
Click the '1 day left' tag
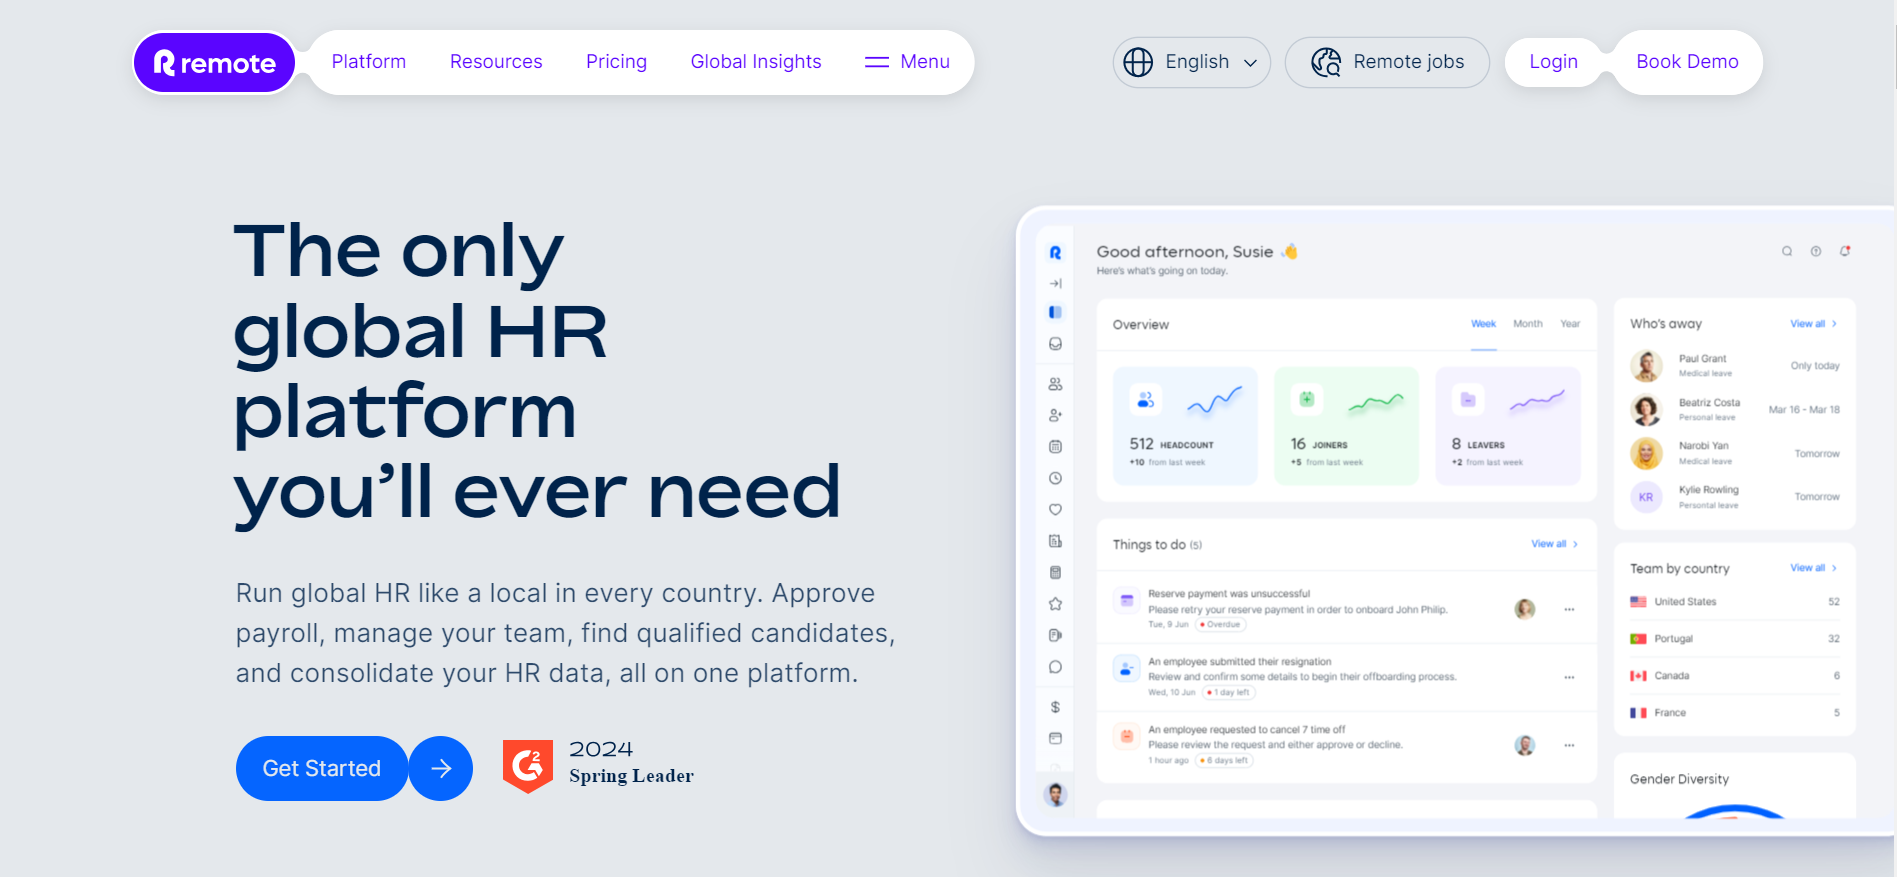(x=1228, y=692)
